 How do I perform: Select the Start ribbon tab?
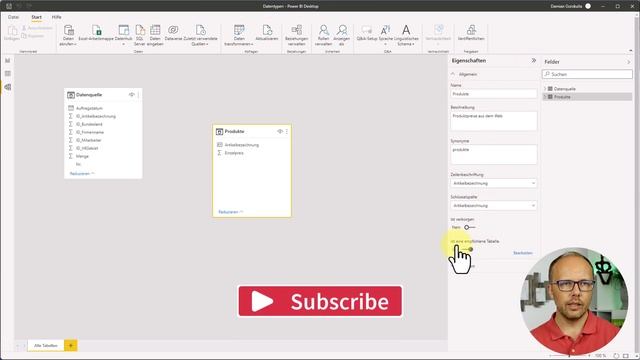[37, 17]
